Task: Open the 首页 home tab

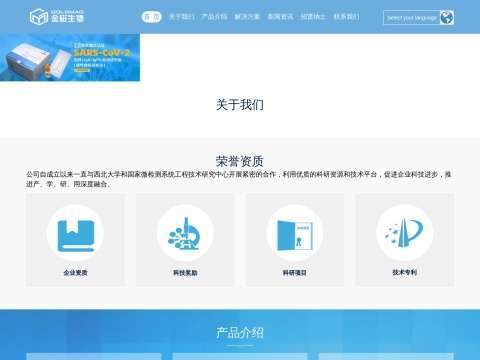Action: [151, 17]
